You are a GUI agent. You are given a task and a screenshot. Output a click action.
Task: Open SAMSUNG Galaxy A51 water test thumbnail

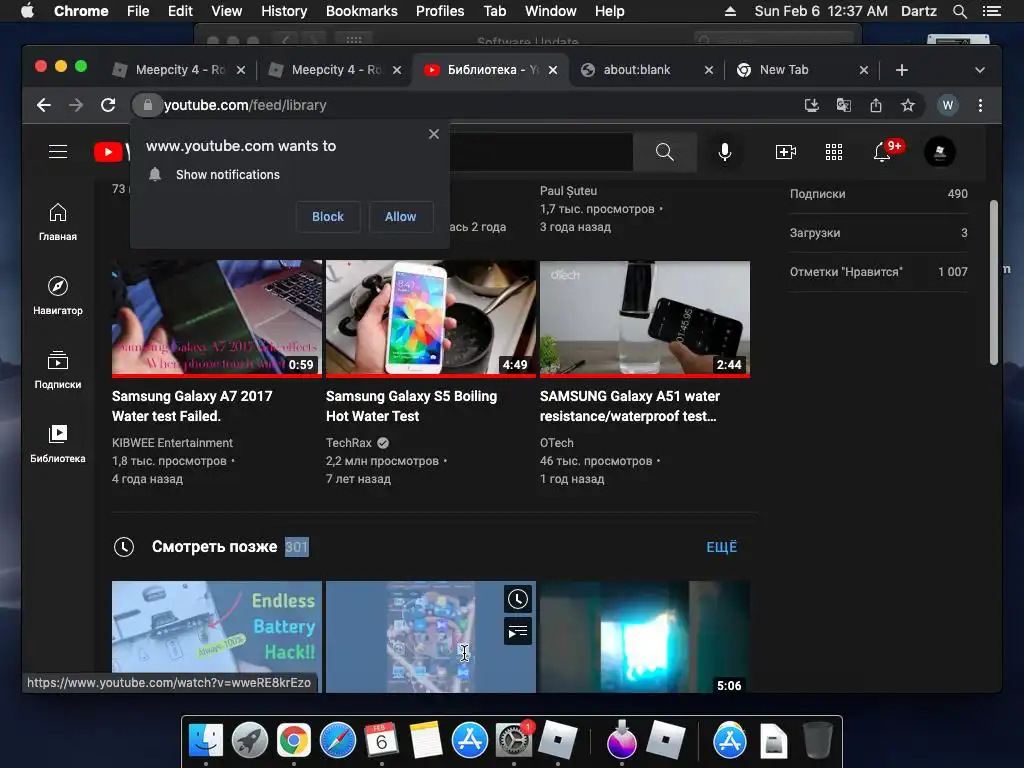pyautogui.click(x=645, y=319)
